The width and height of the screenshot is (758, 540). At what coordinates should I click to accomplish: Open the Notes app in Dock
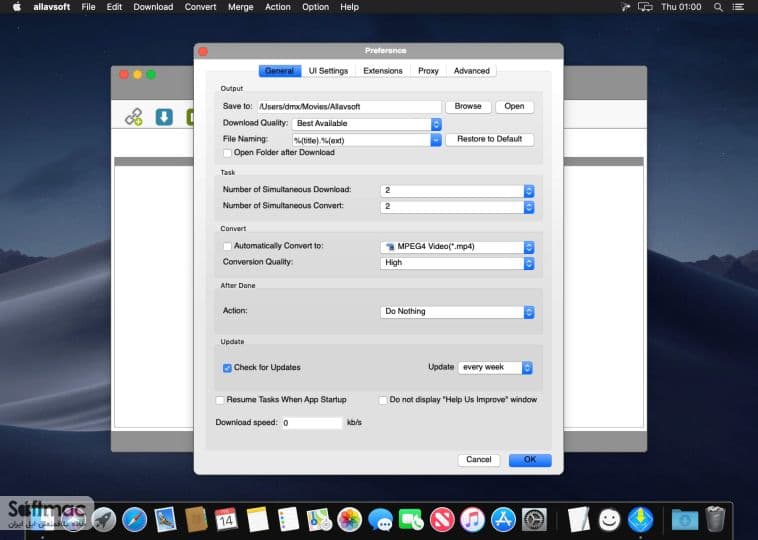[257, 520]
